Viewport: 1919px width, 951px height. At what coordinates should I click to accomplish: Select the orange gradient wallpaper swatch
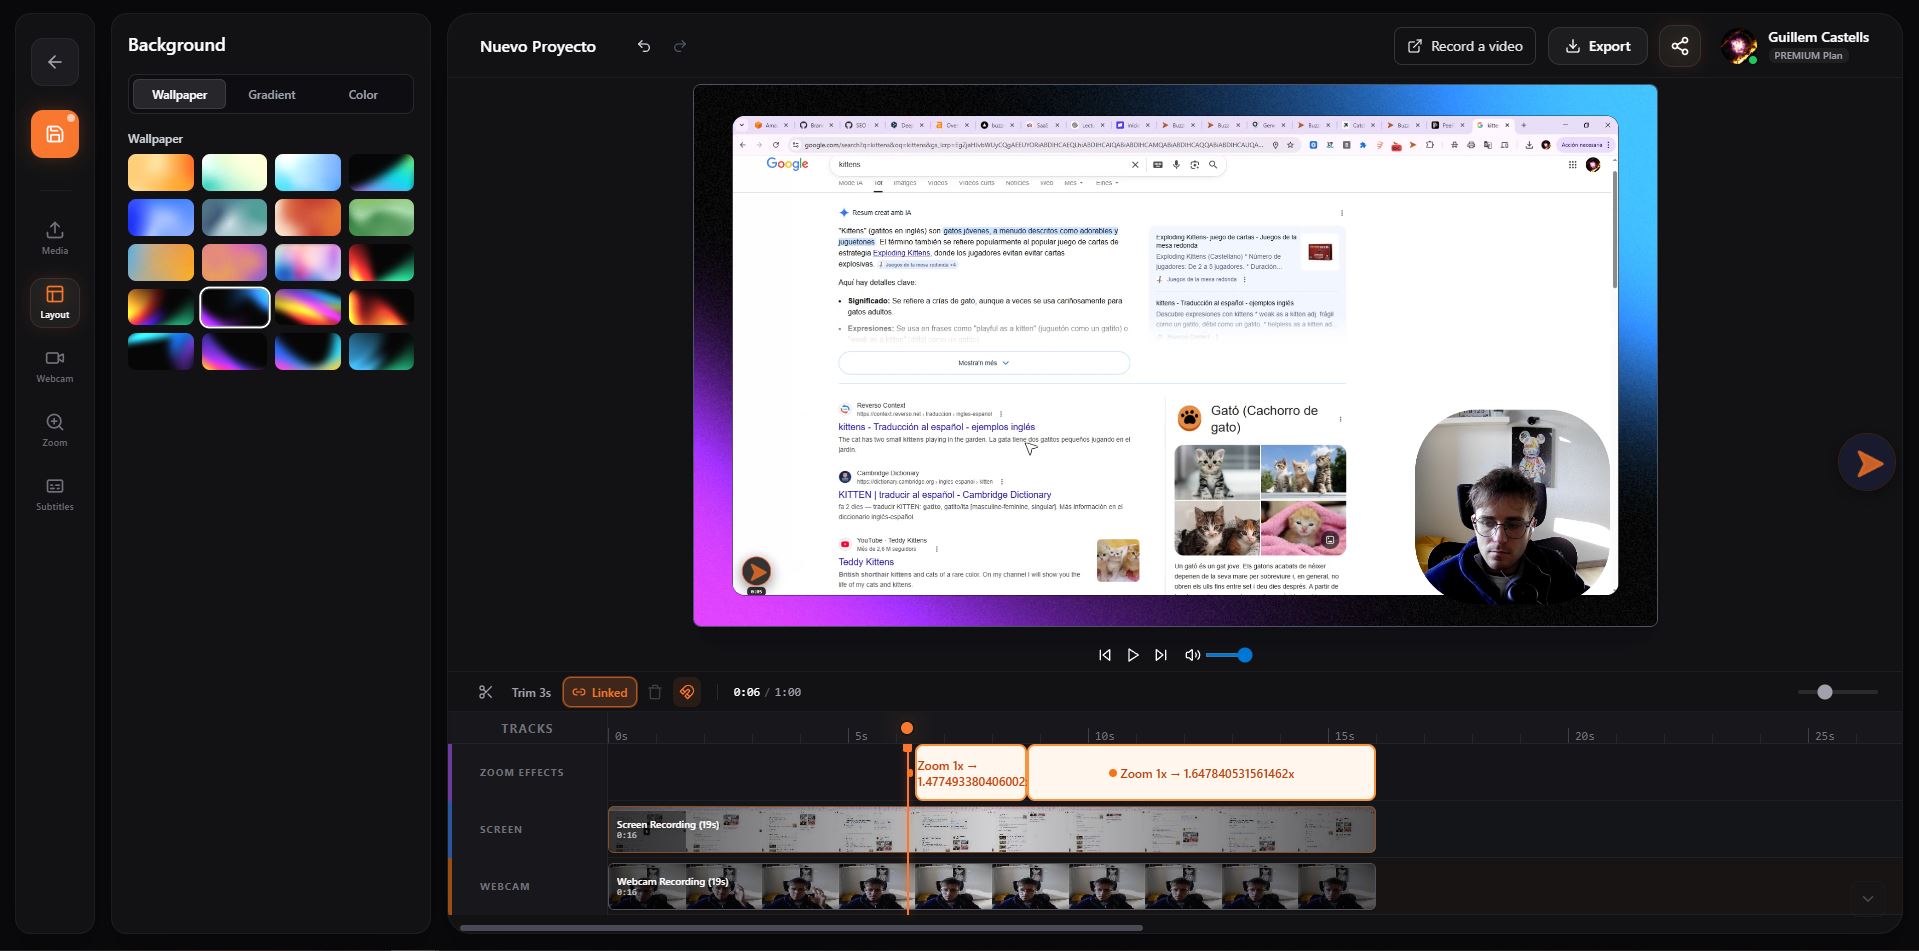[160, 172]
